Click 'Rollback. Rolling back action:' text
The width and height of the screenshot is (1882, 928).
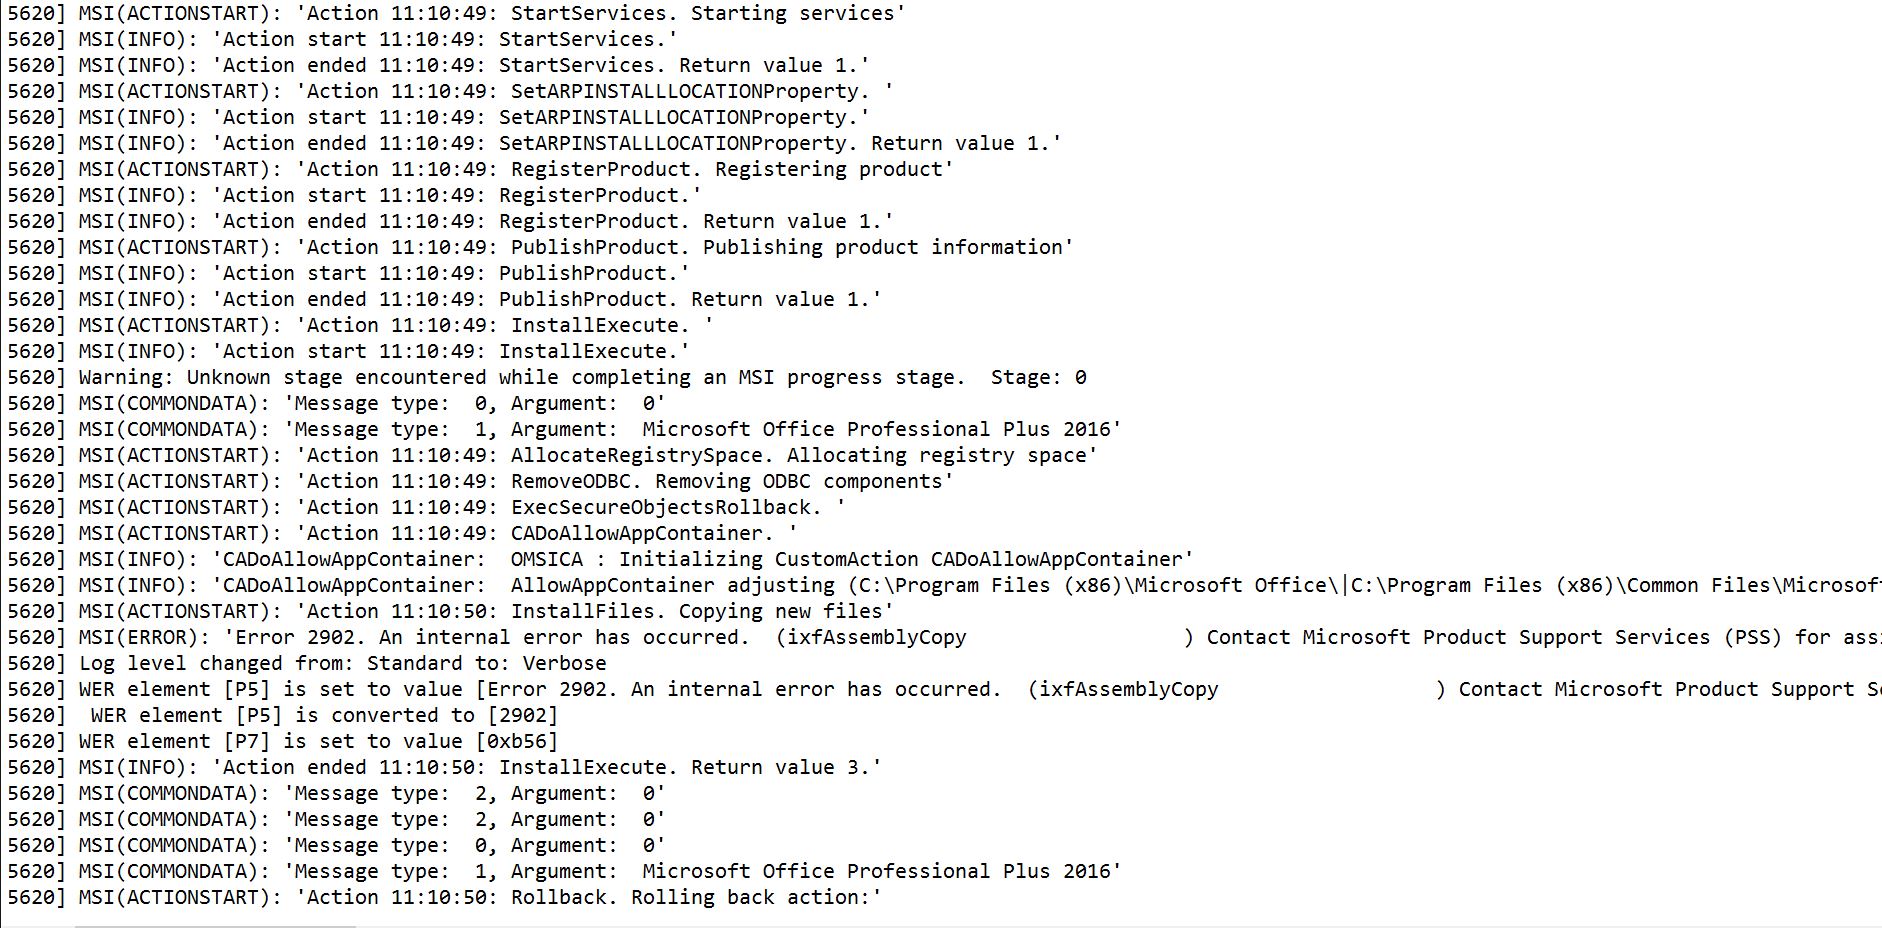[x=690, y=898]
